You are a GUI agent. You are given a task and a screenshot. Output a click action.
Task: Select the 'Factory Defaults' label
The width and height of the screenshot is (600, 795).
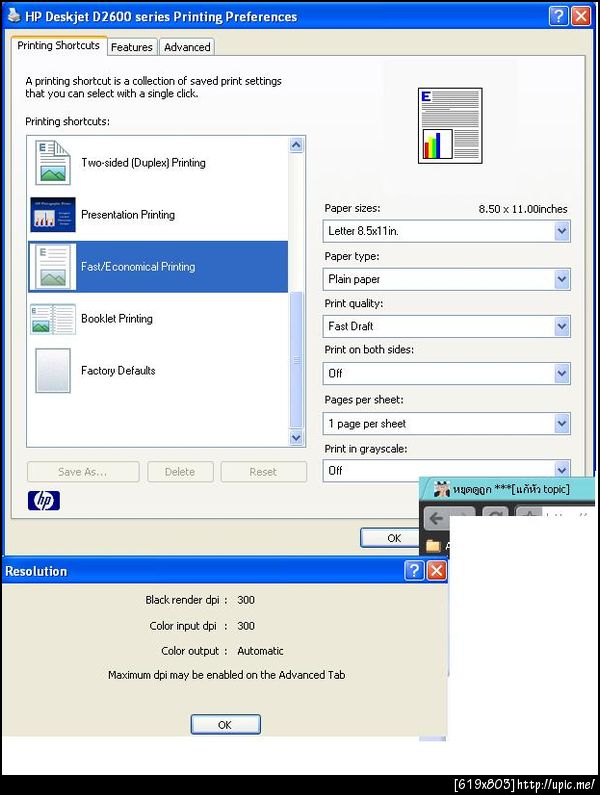pos(118,371)
